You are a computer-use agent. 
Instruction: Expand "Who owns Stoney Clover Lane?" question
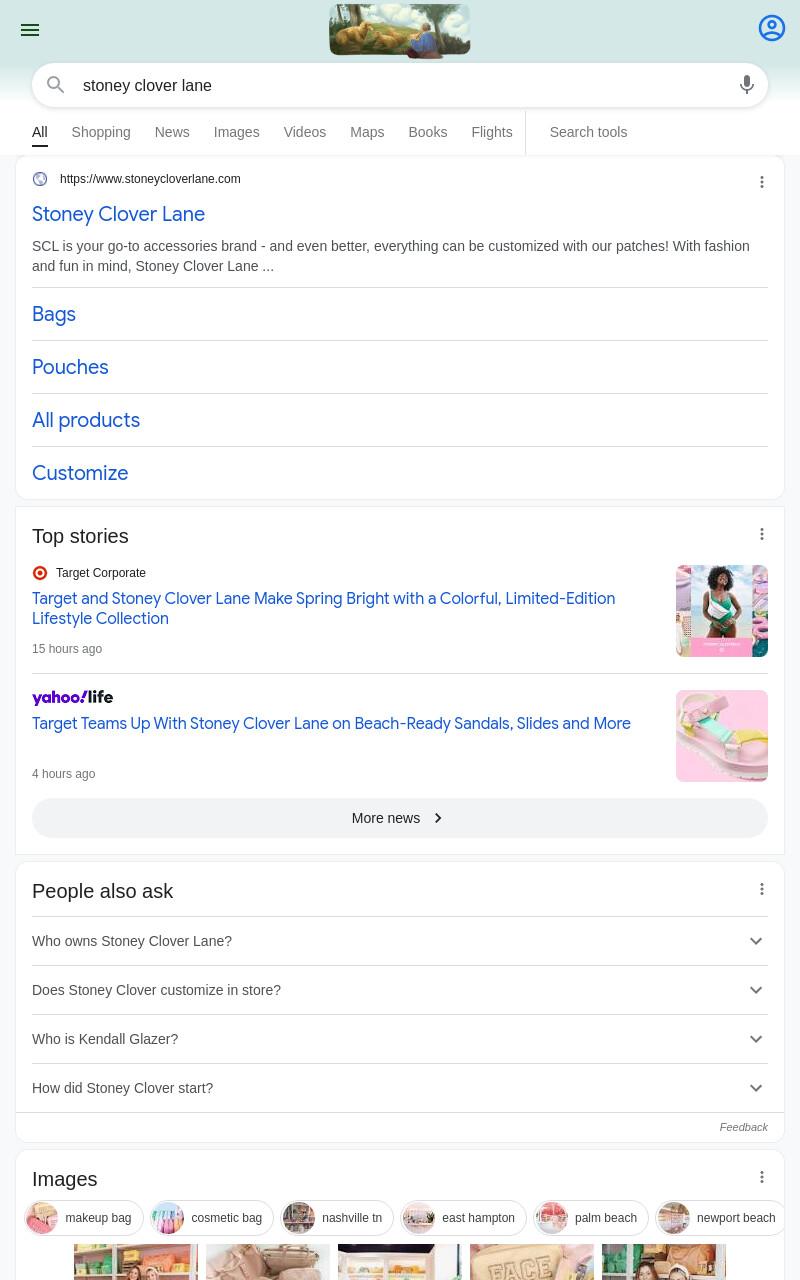(x=400, y=941)
